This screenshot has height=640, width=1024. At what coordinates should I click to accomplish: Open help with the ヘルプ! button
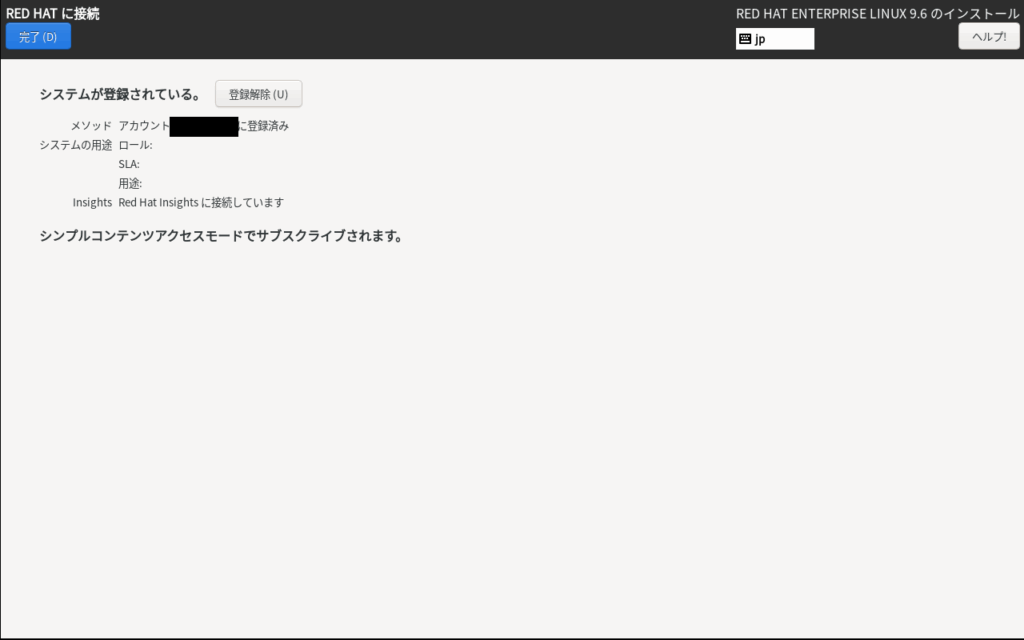(x=988, y=37)
